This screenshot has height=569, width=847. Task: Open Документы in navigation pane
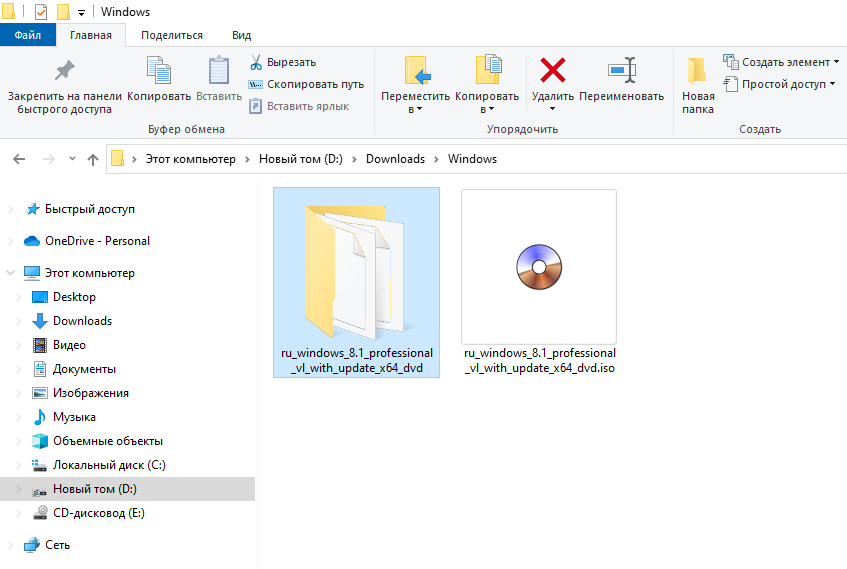point(84,369)
